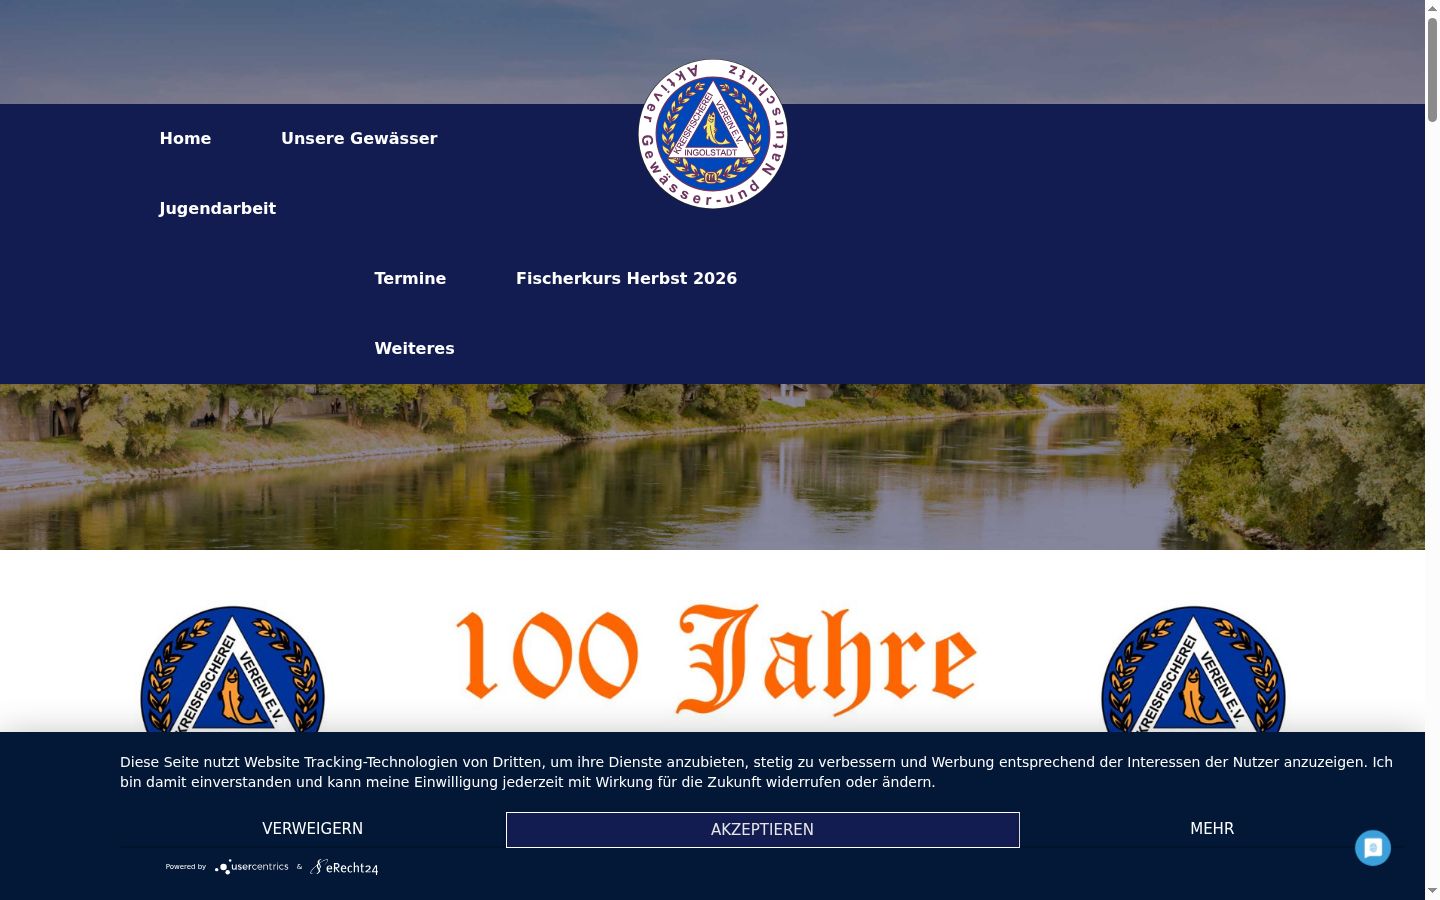Click the page vertical scrollbar thumb
This screenshot has width=1440, height=900.
click(1432, 70)
